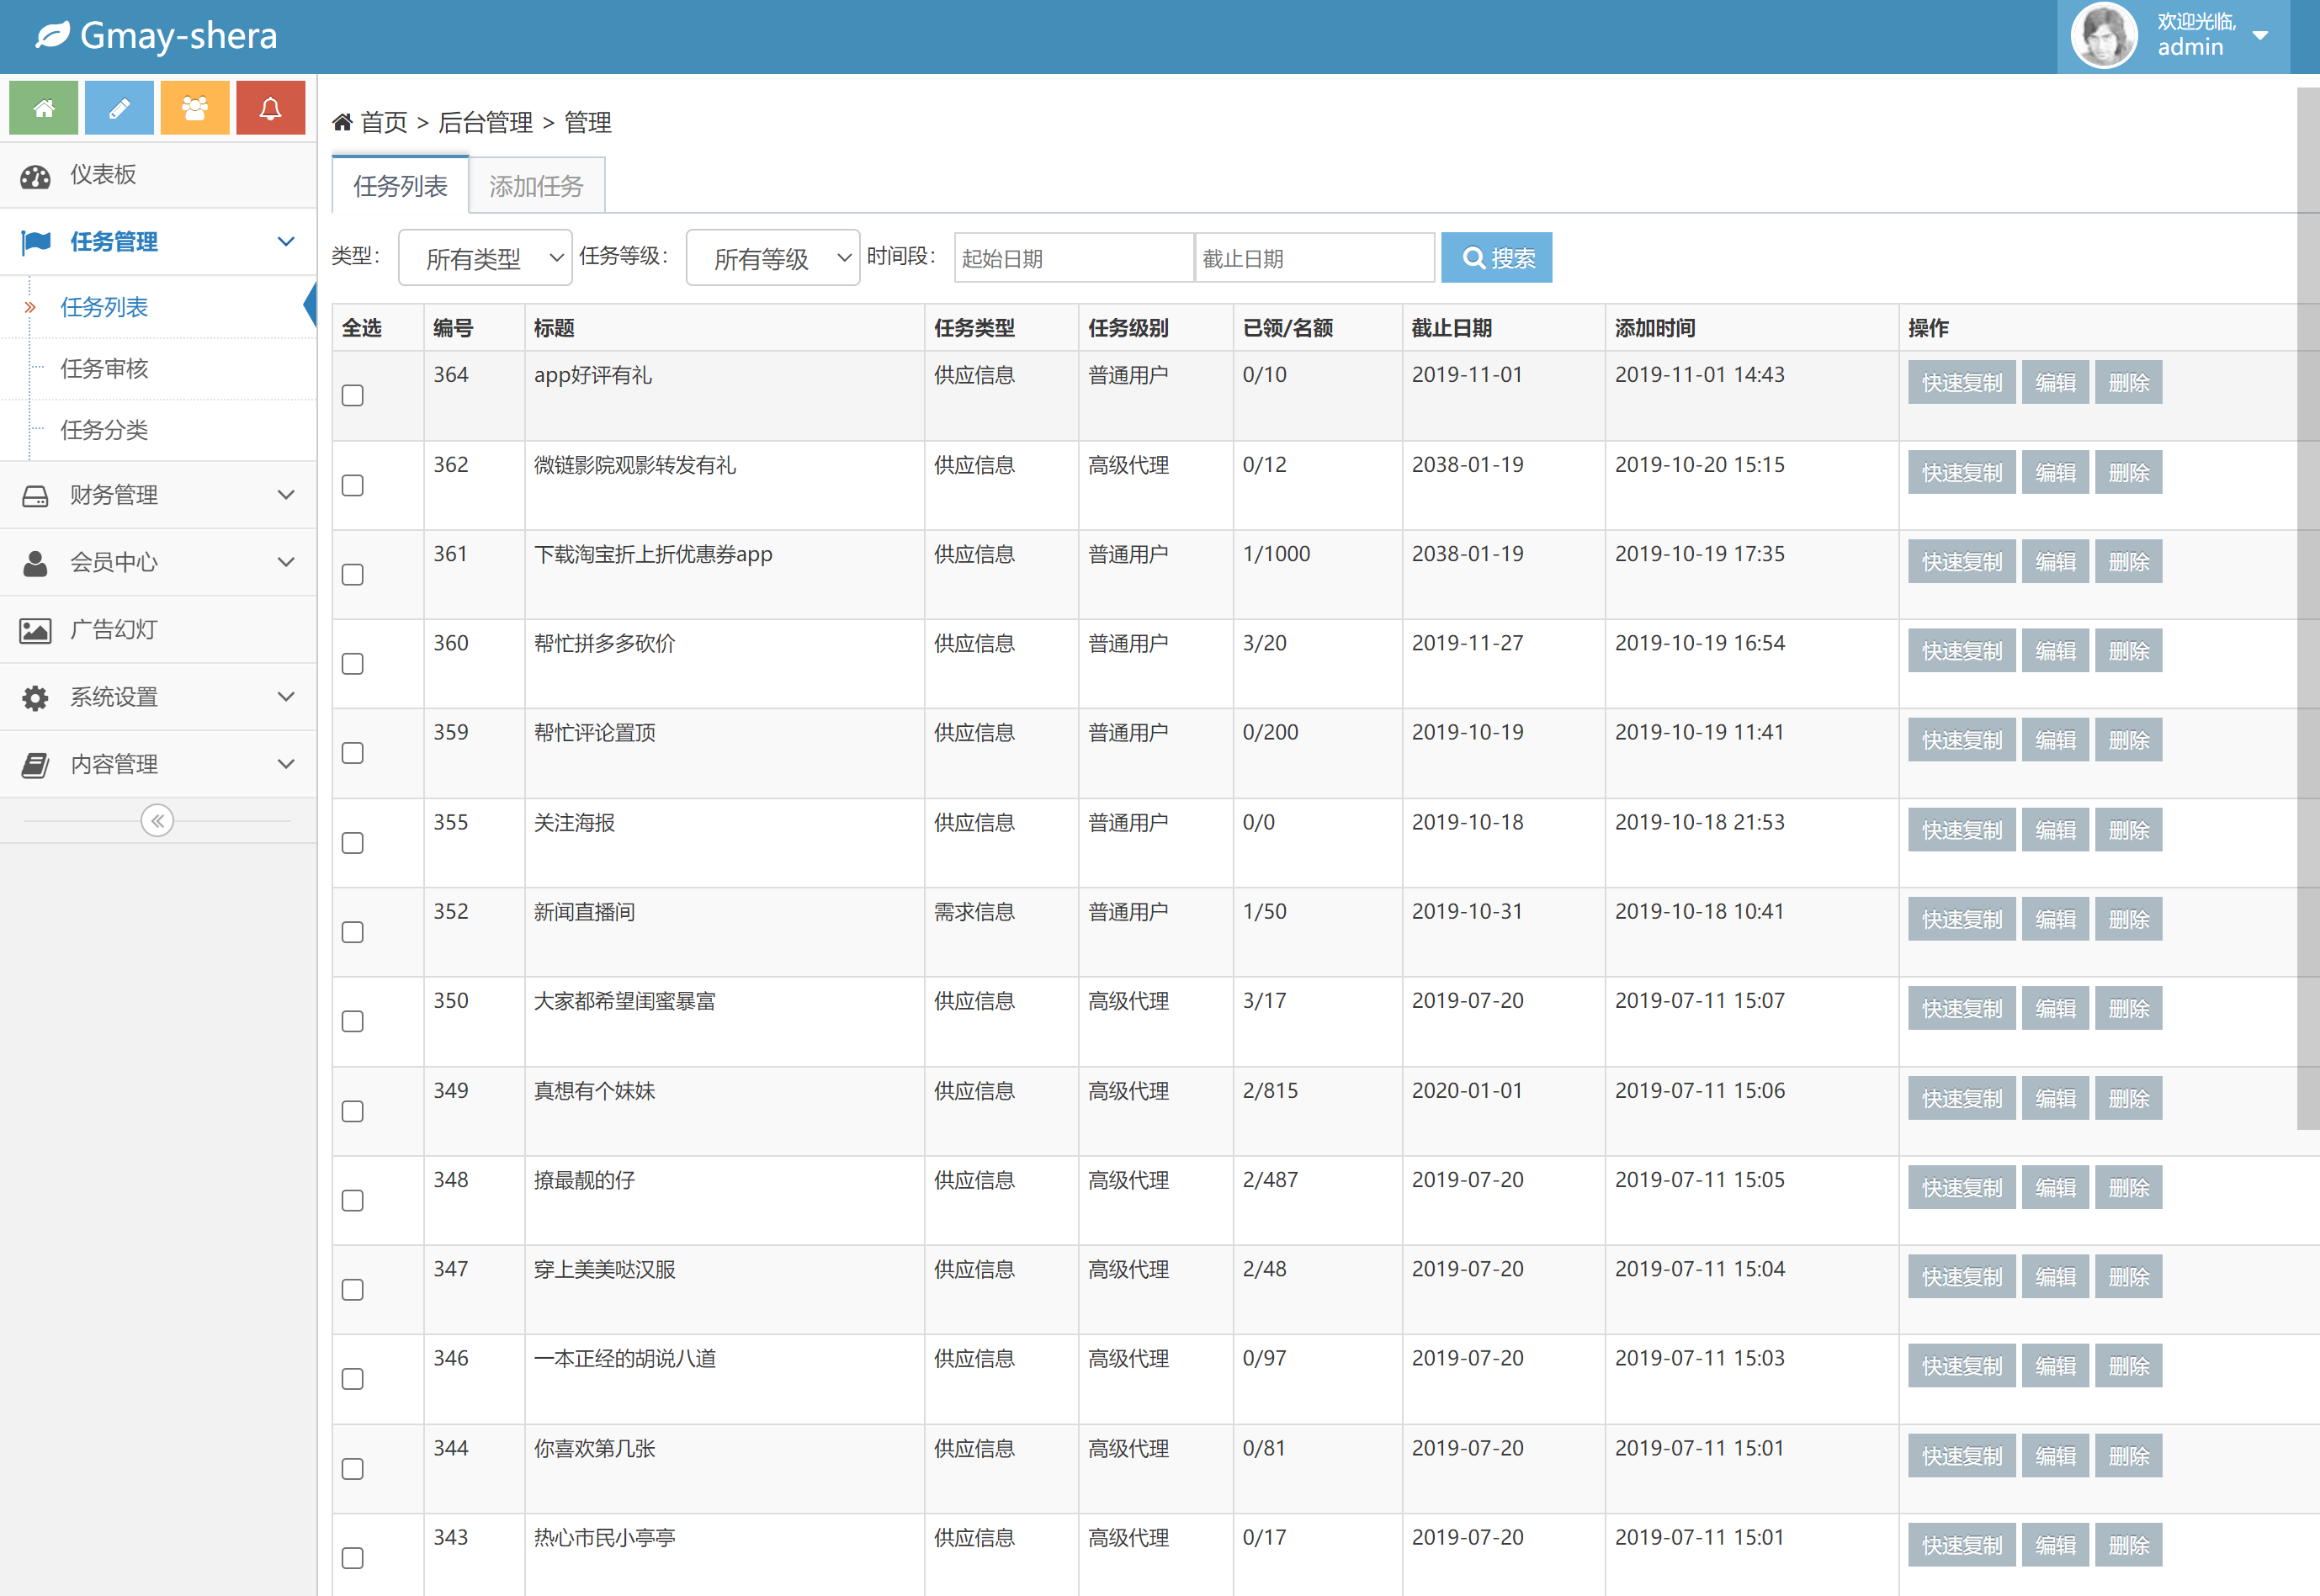The width and height of the screenshot is (2320, 1596).
Task: Click the red bell notification icon
Action: (x=270, y=108)
